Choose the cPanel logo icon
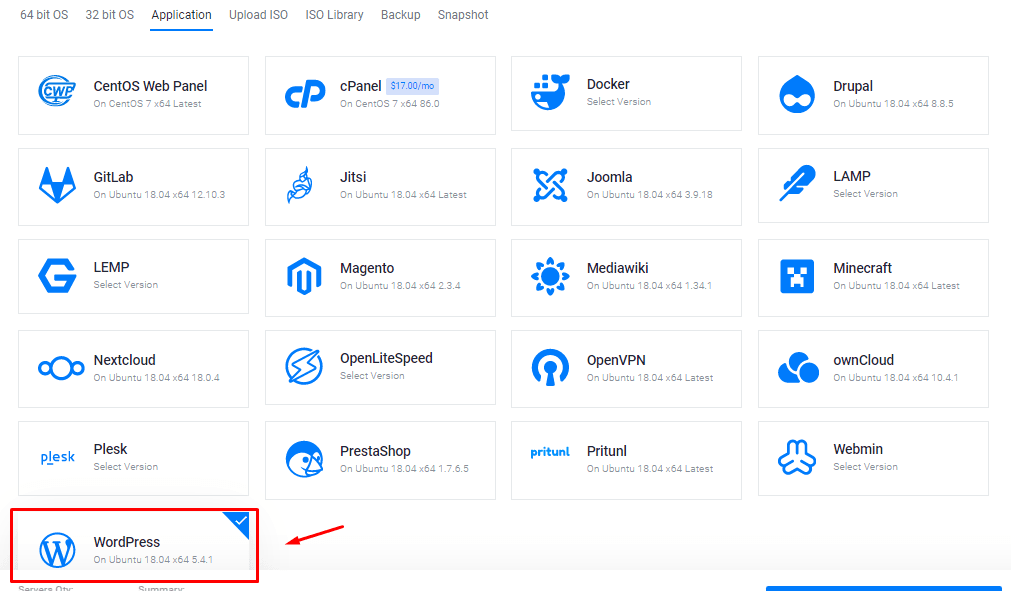Image resolution: width=1011 pixels, height=591 pixels. click(x=305, y=94)
